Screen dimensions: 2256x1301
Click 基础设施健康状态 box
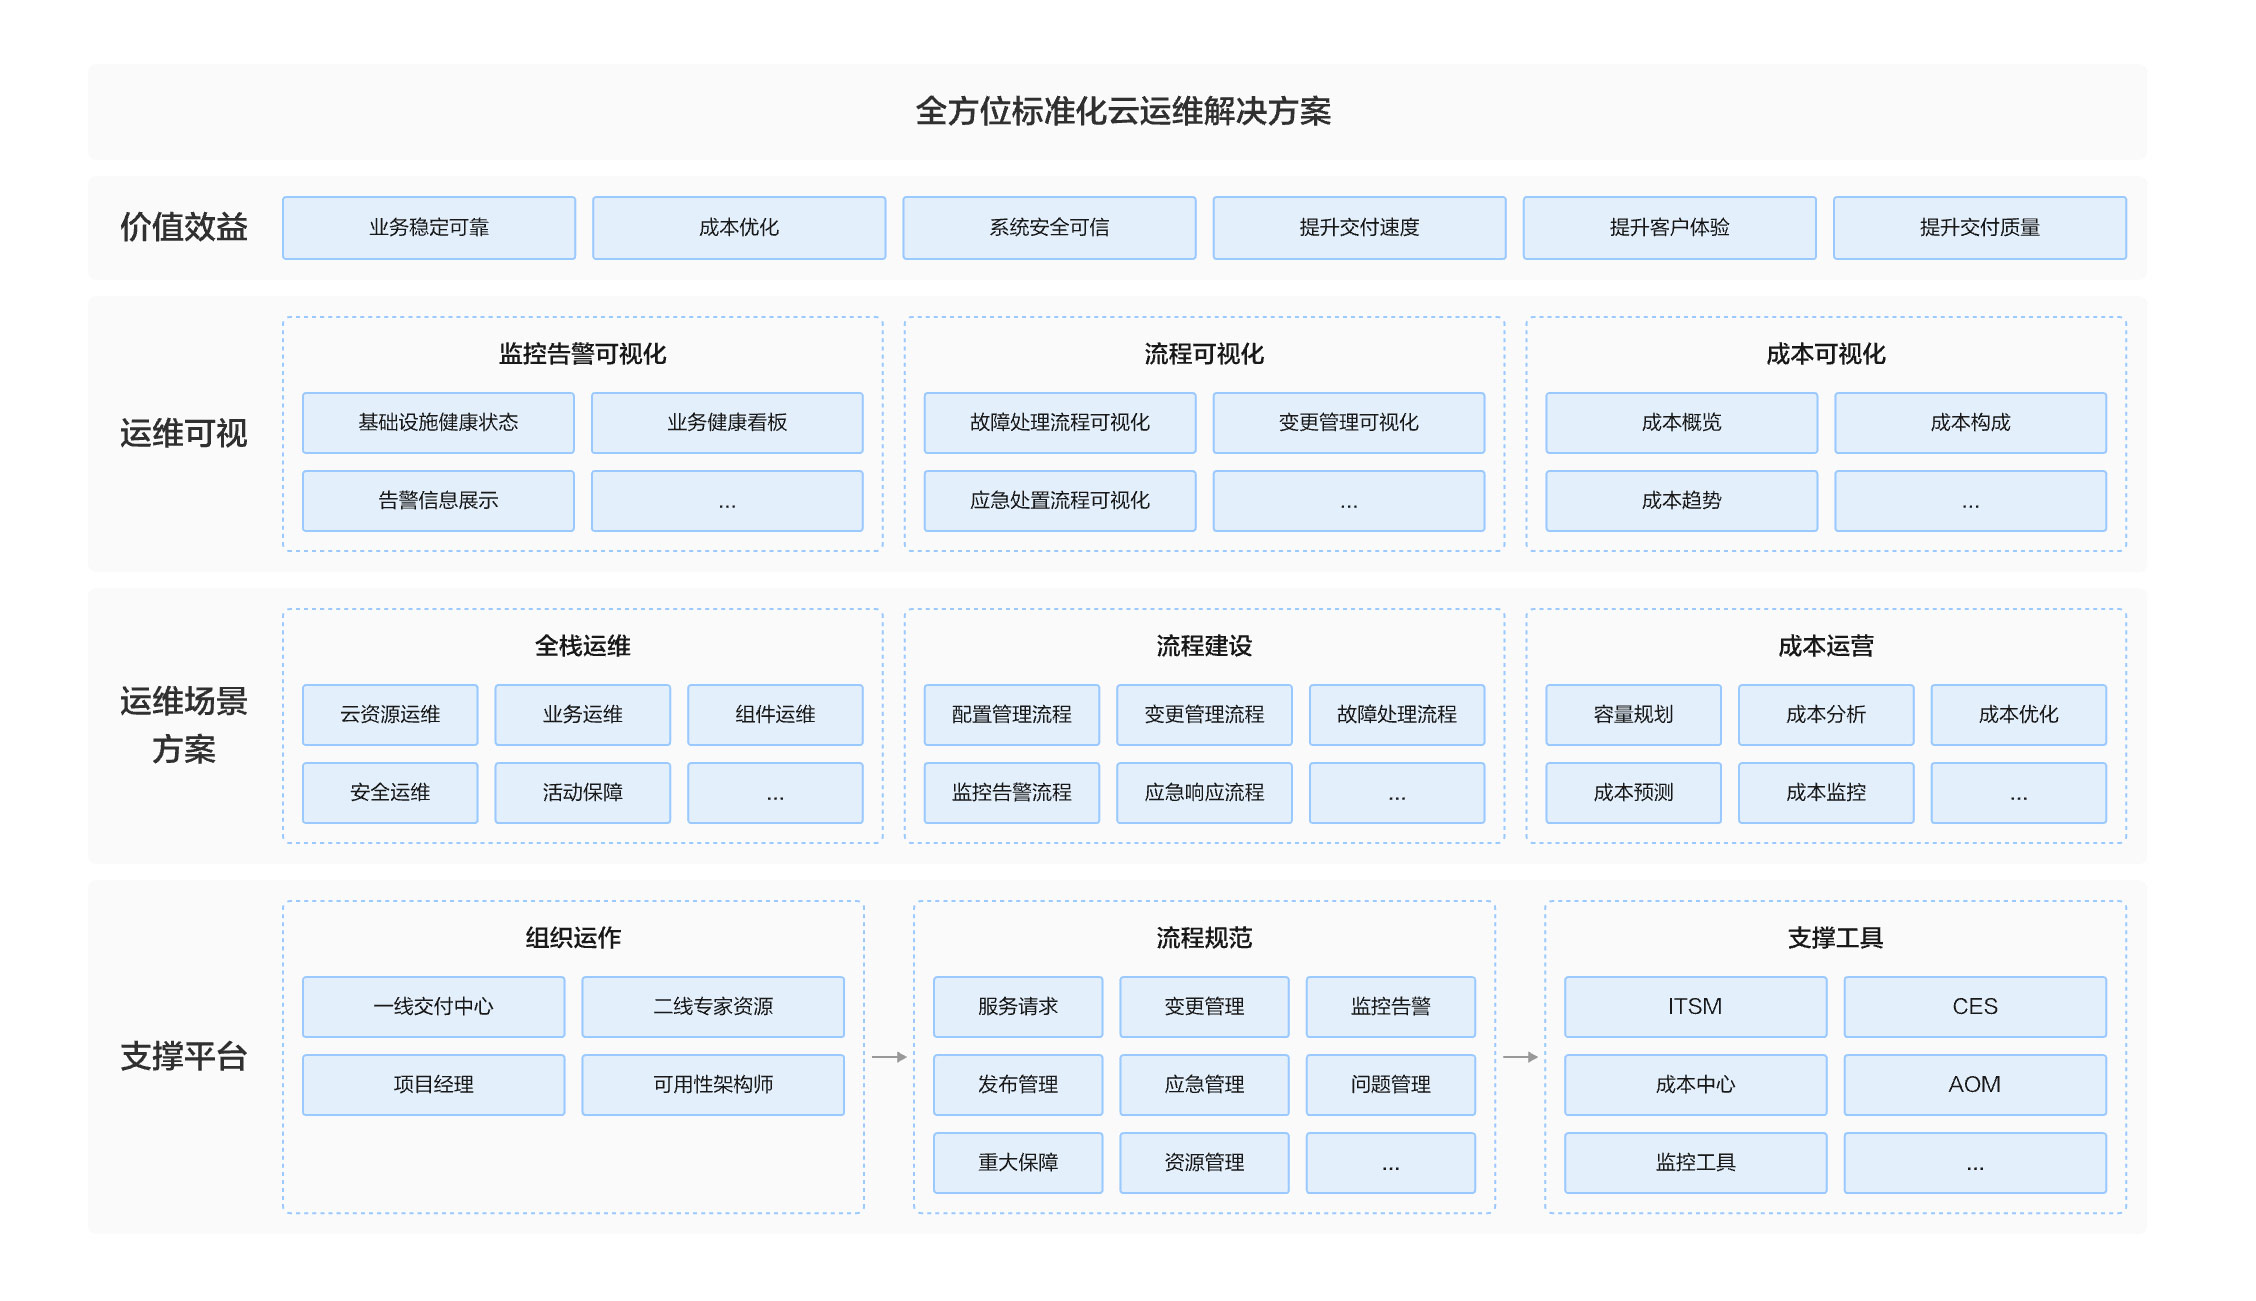(x=438, y=423)
